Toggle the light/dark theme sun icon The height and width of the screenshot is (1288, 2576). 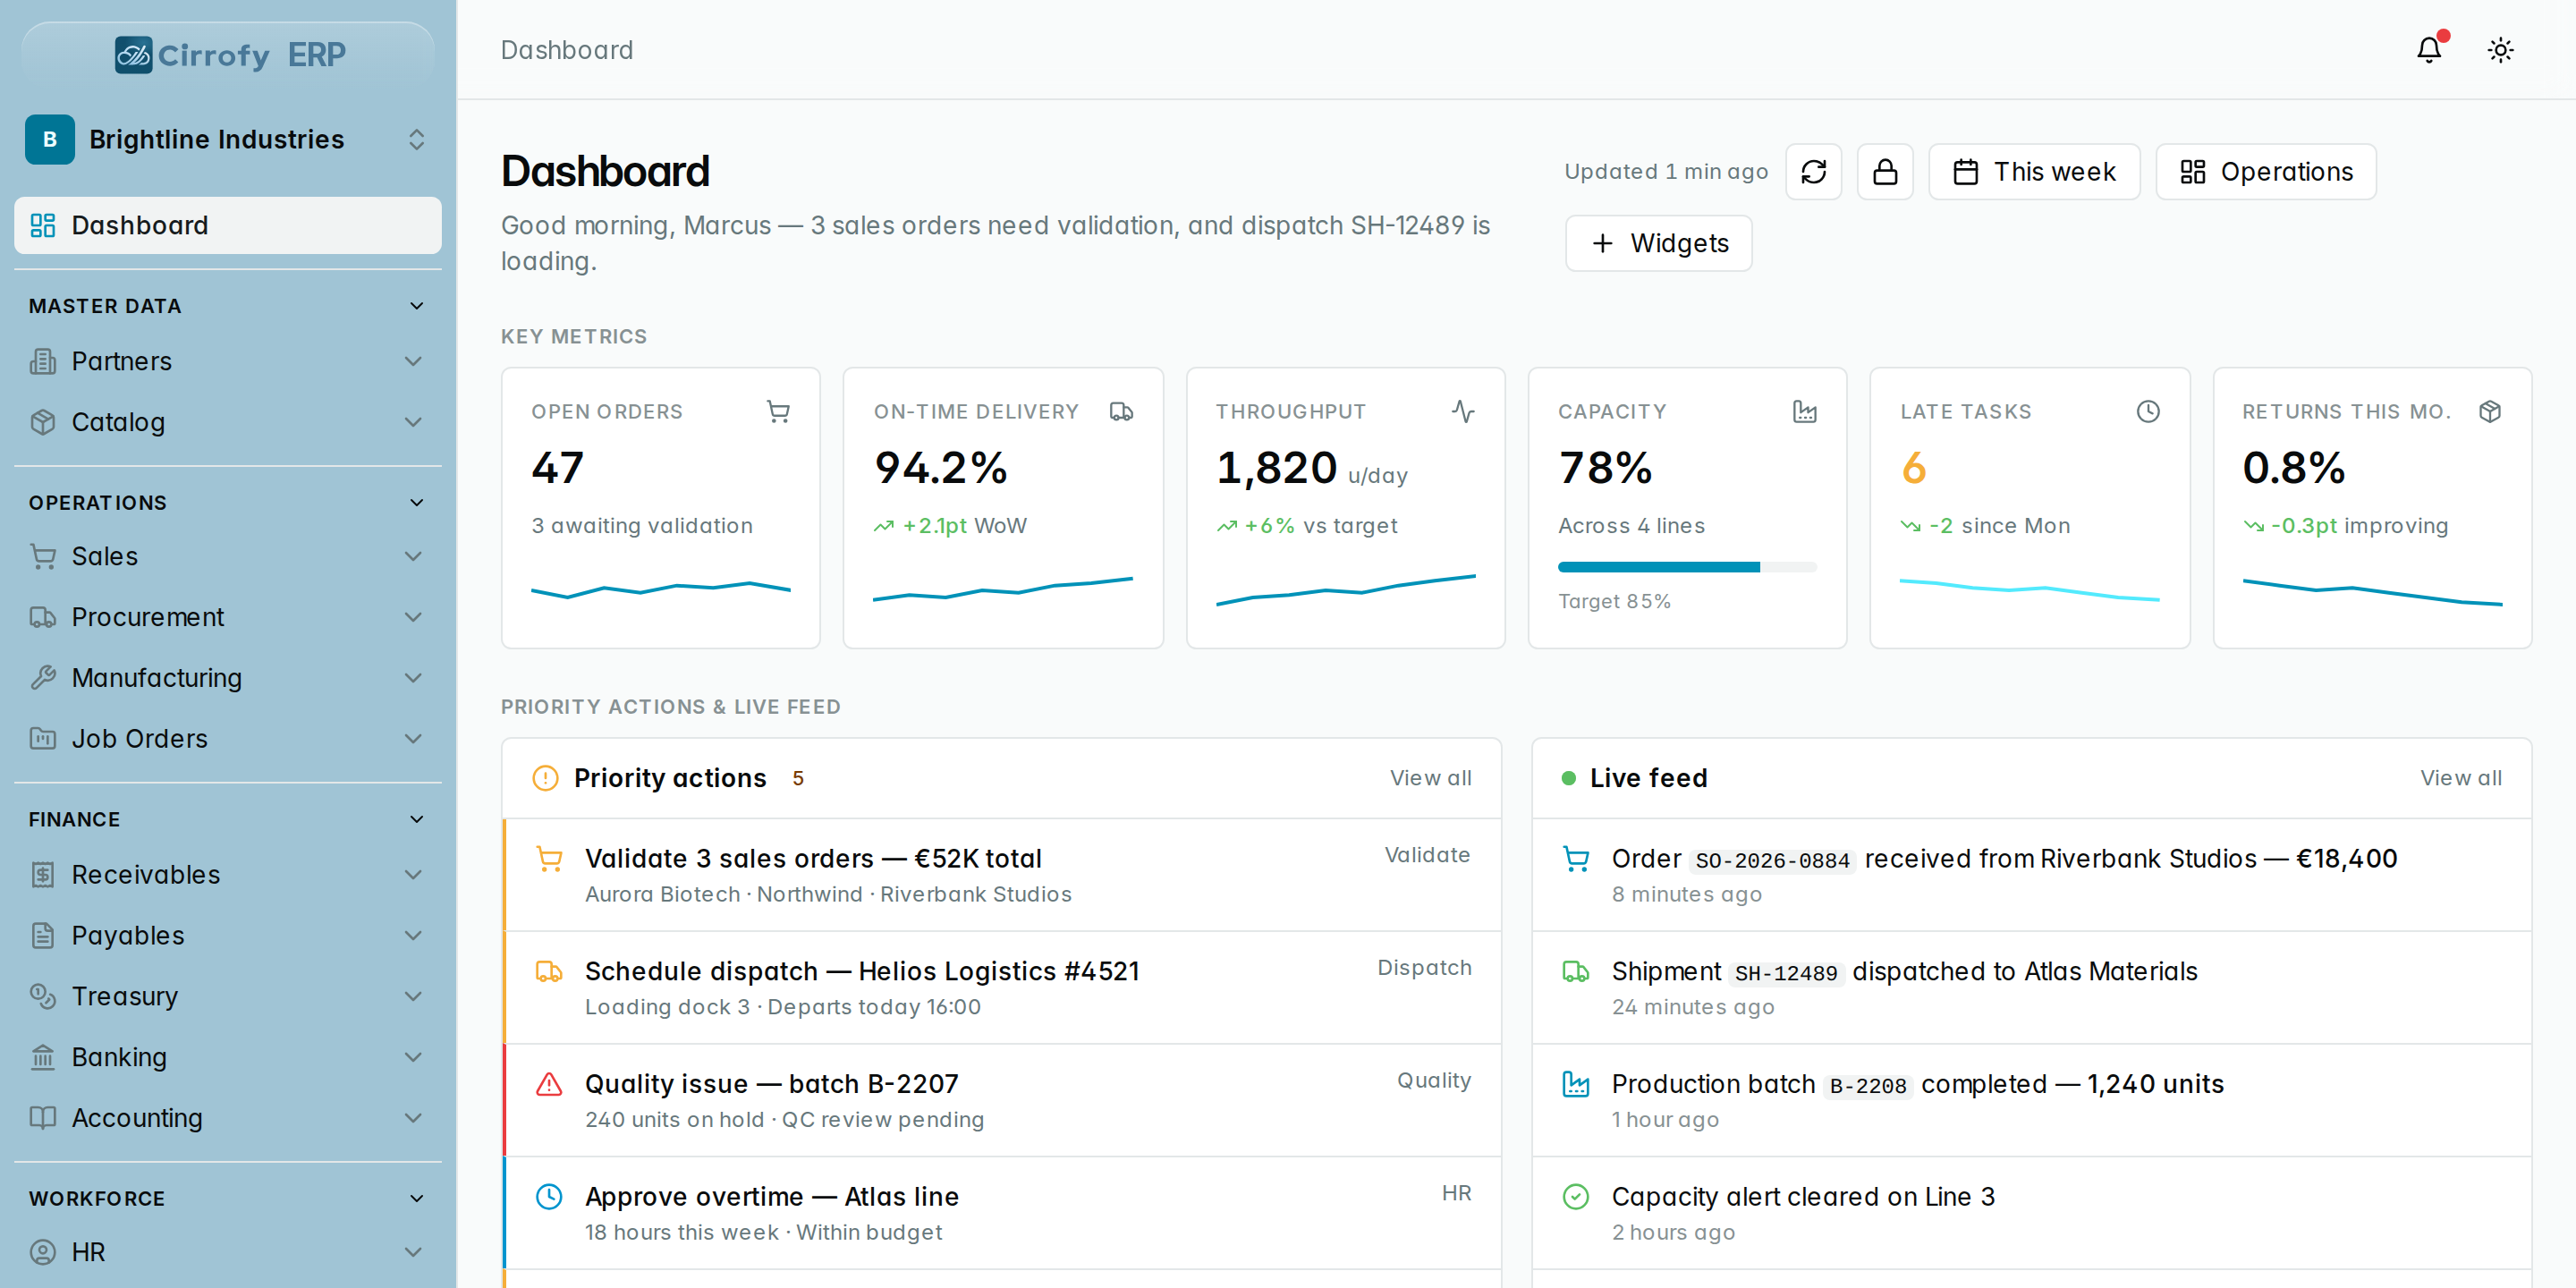(x=2500, y=50)
